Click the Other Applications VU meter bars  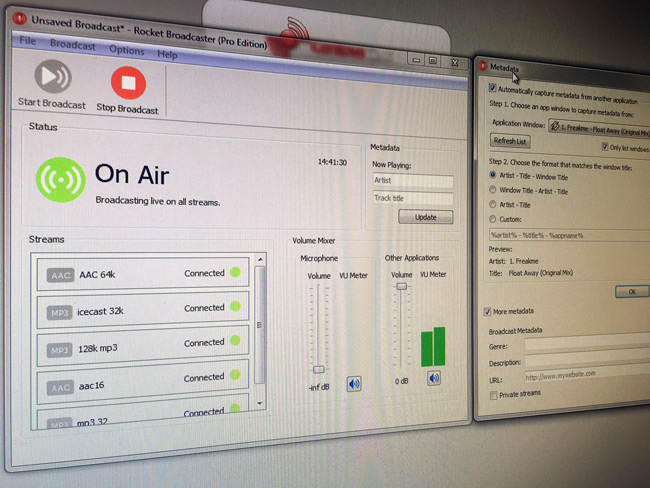(433, 347)
